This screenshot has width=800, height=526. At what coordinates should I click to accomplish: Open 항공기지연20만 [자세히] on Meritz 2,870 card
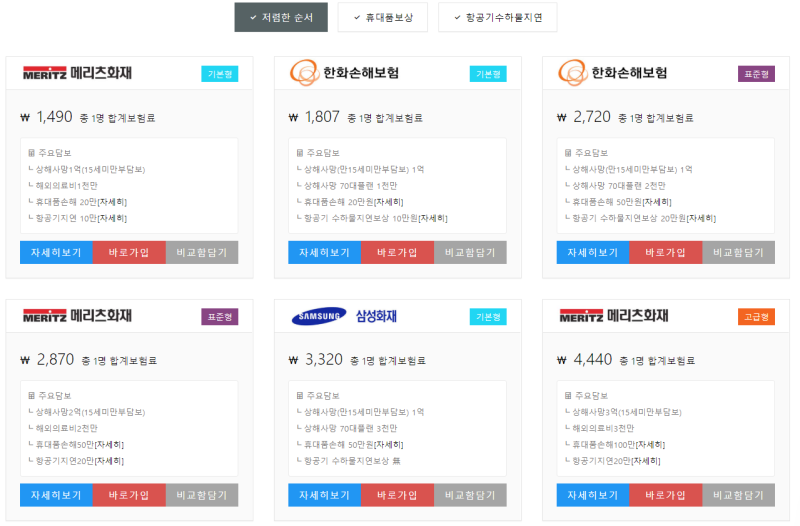(x=110, y=461)
